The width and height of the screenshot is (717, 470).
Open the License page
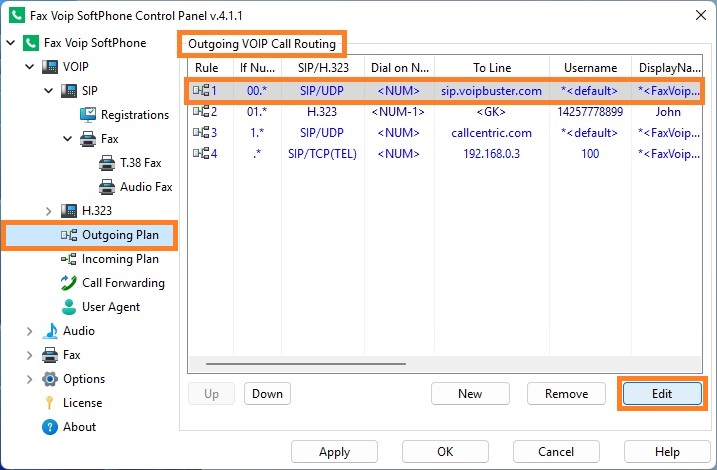point(82,403)
